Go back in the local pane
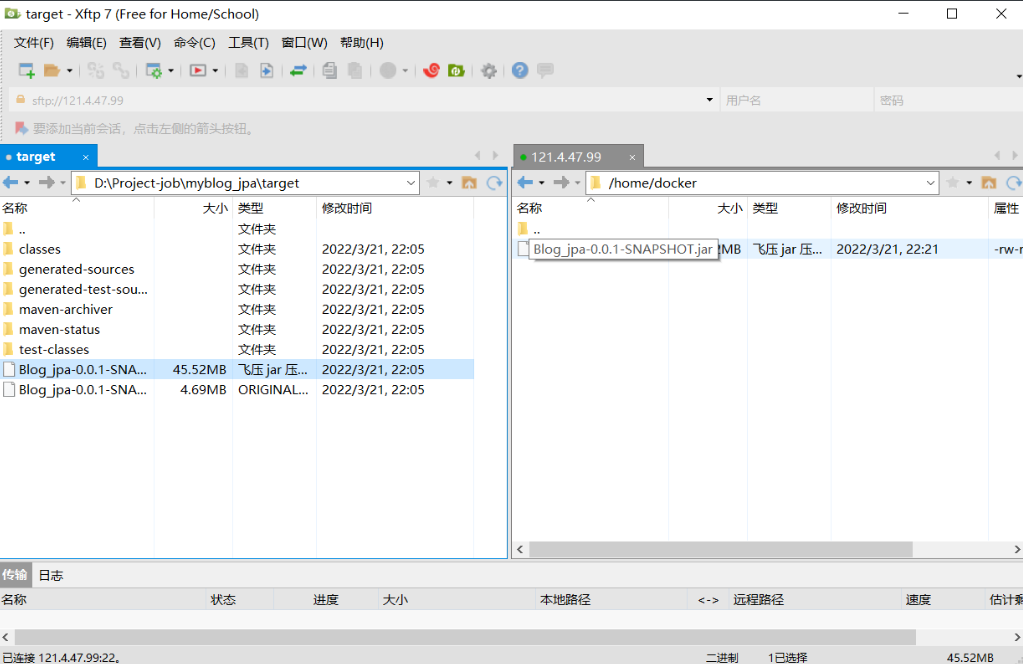 (x=10, y=183)
